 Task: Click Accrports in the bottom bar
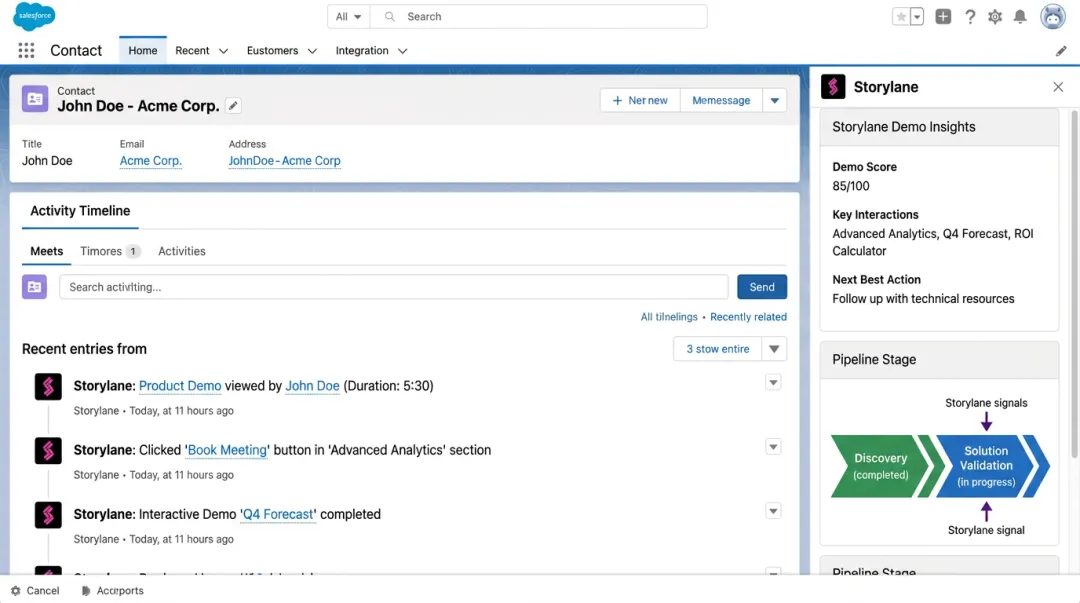[x=120, y=591]
